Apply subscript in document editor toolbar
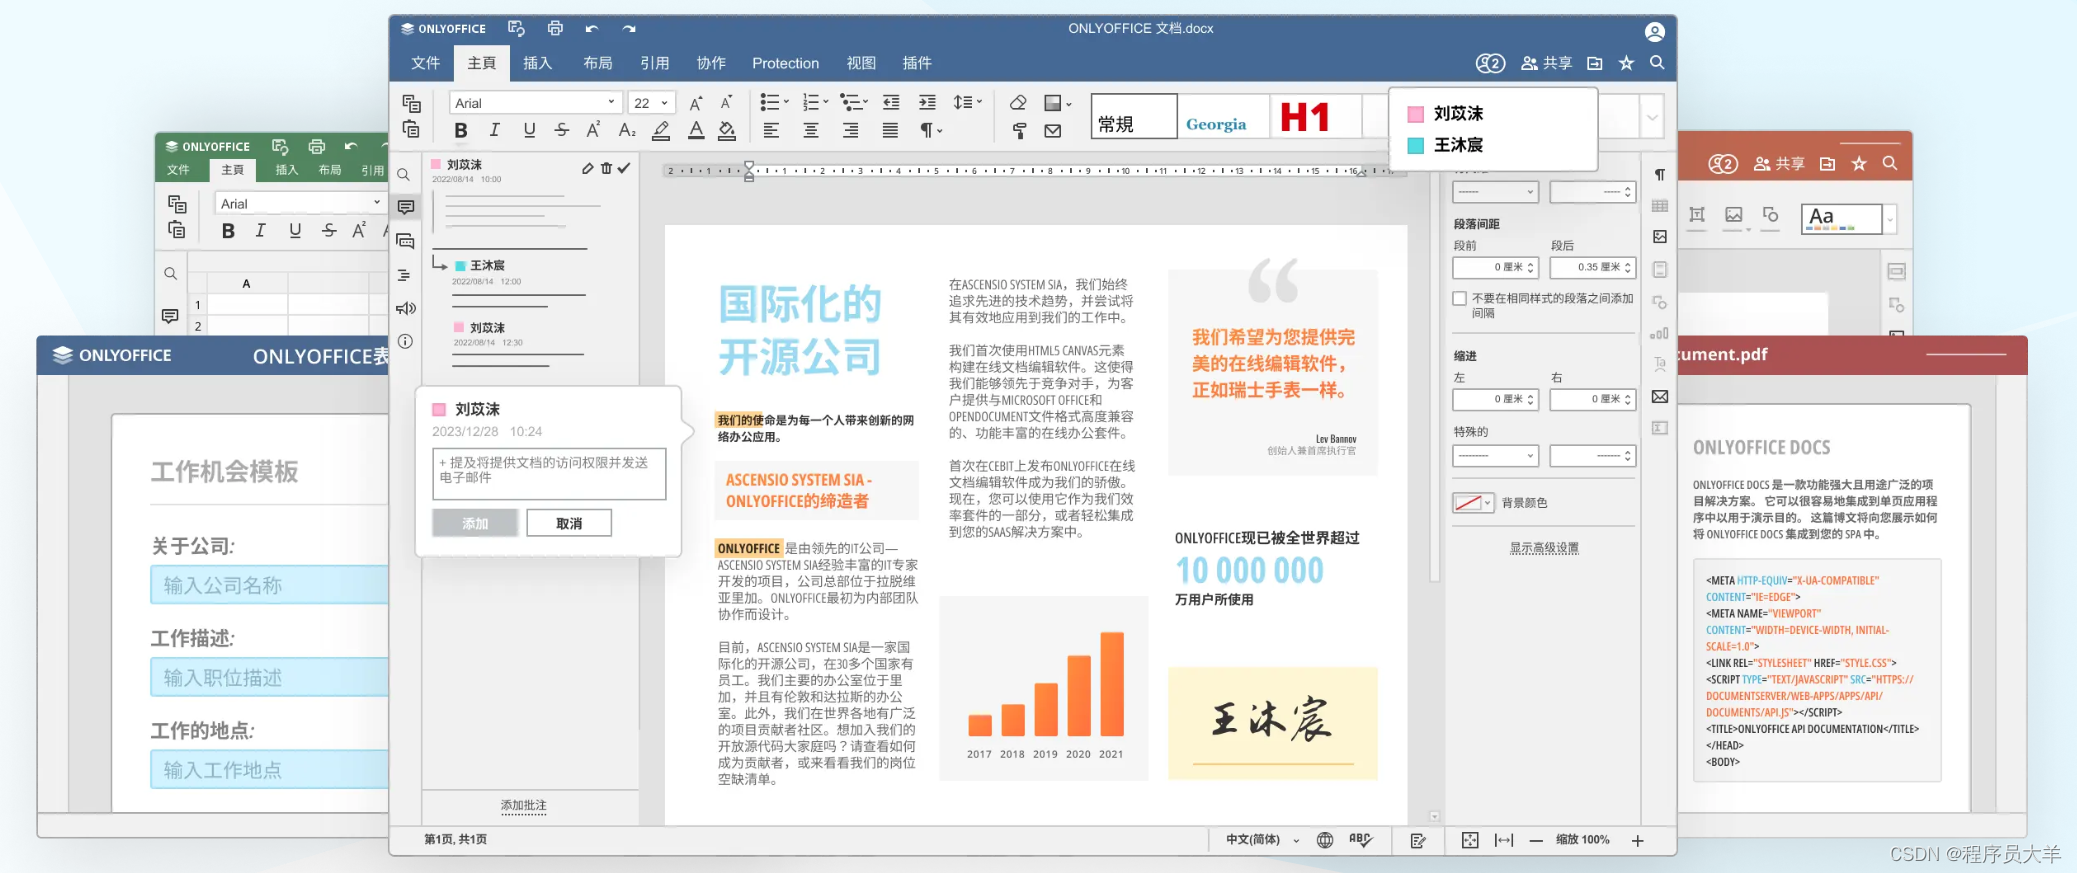This screenshot has width=2077, height=873. pyautogui.click(x=627, y=130)
